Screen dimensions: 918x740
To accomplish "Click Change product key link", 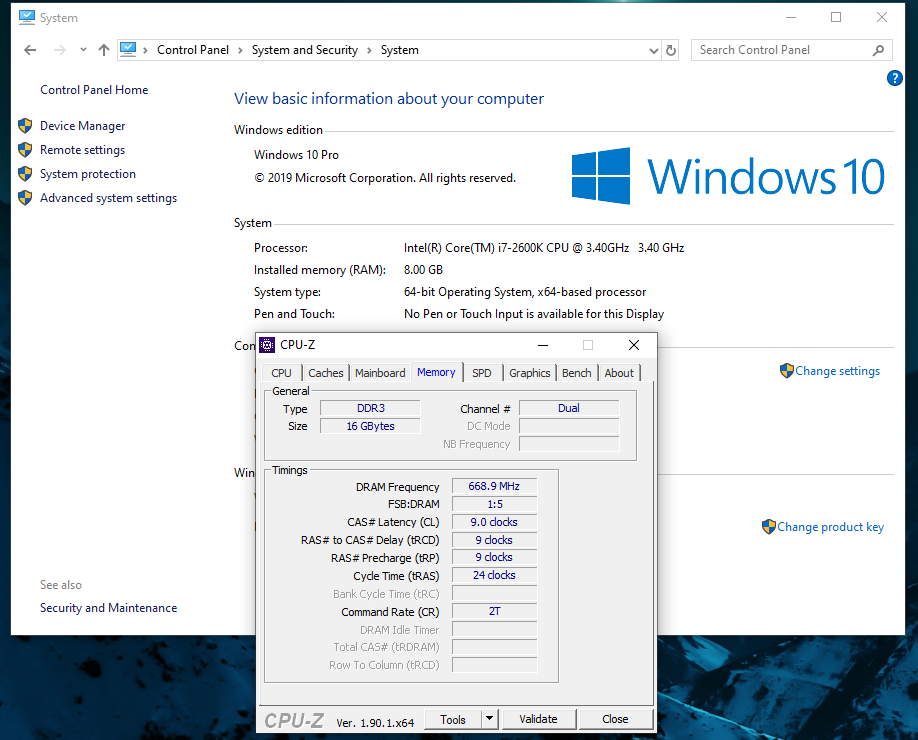I will tap(830, 527).
